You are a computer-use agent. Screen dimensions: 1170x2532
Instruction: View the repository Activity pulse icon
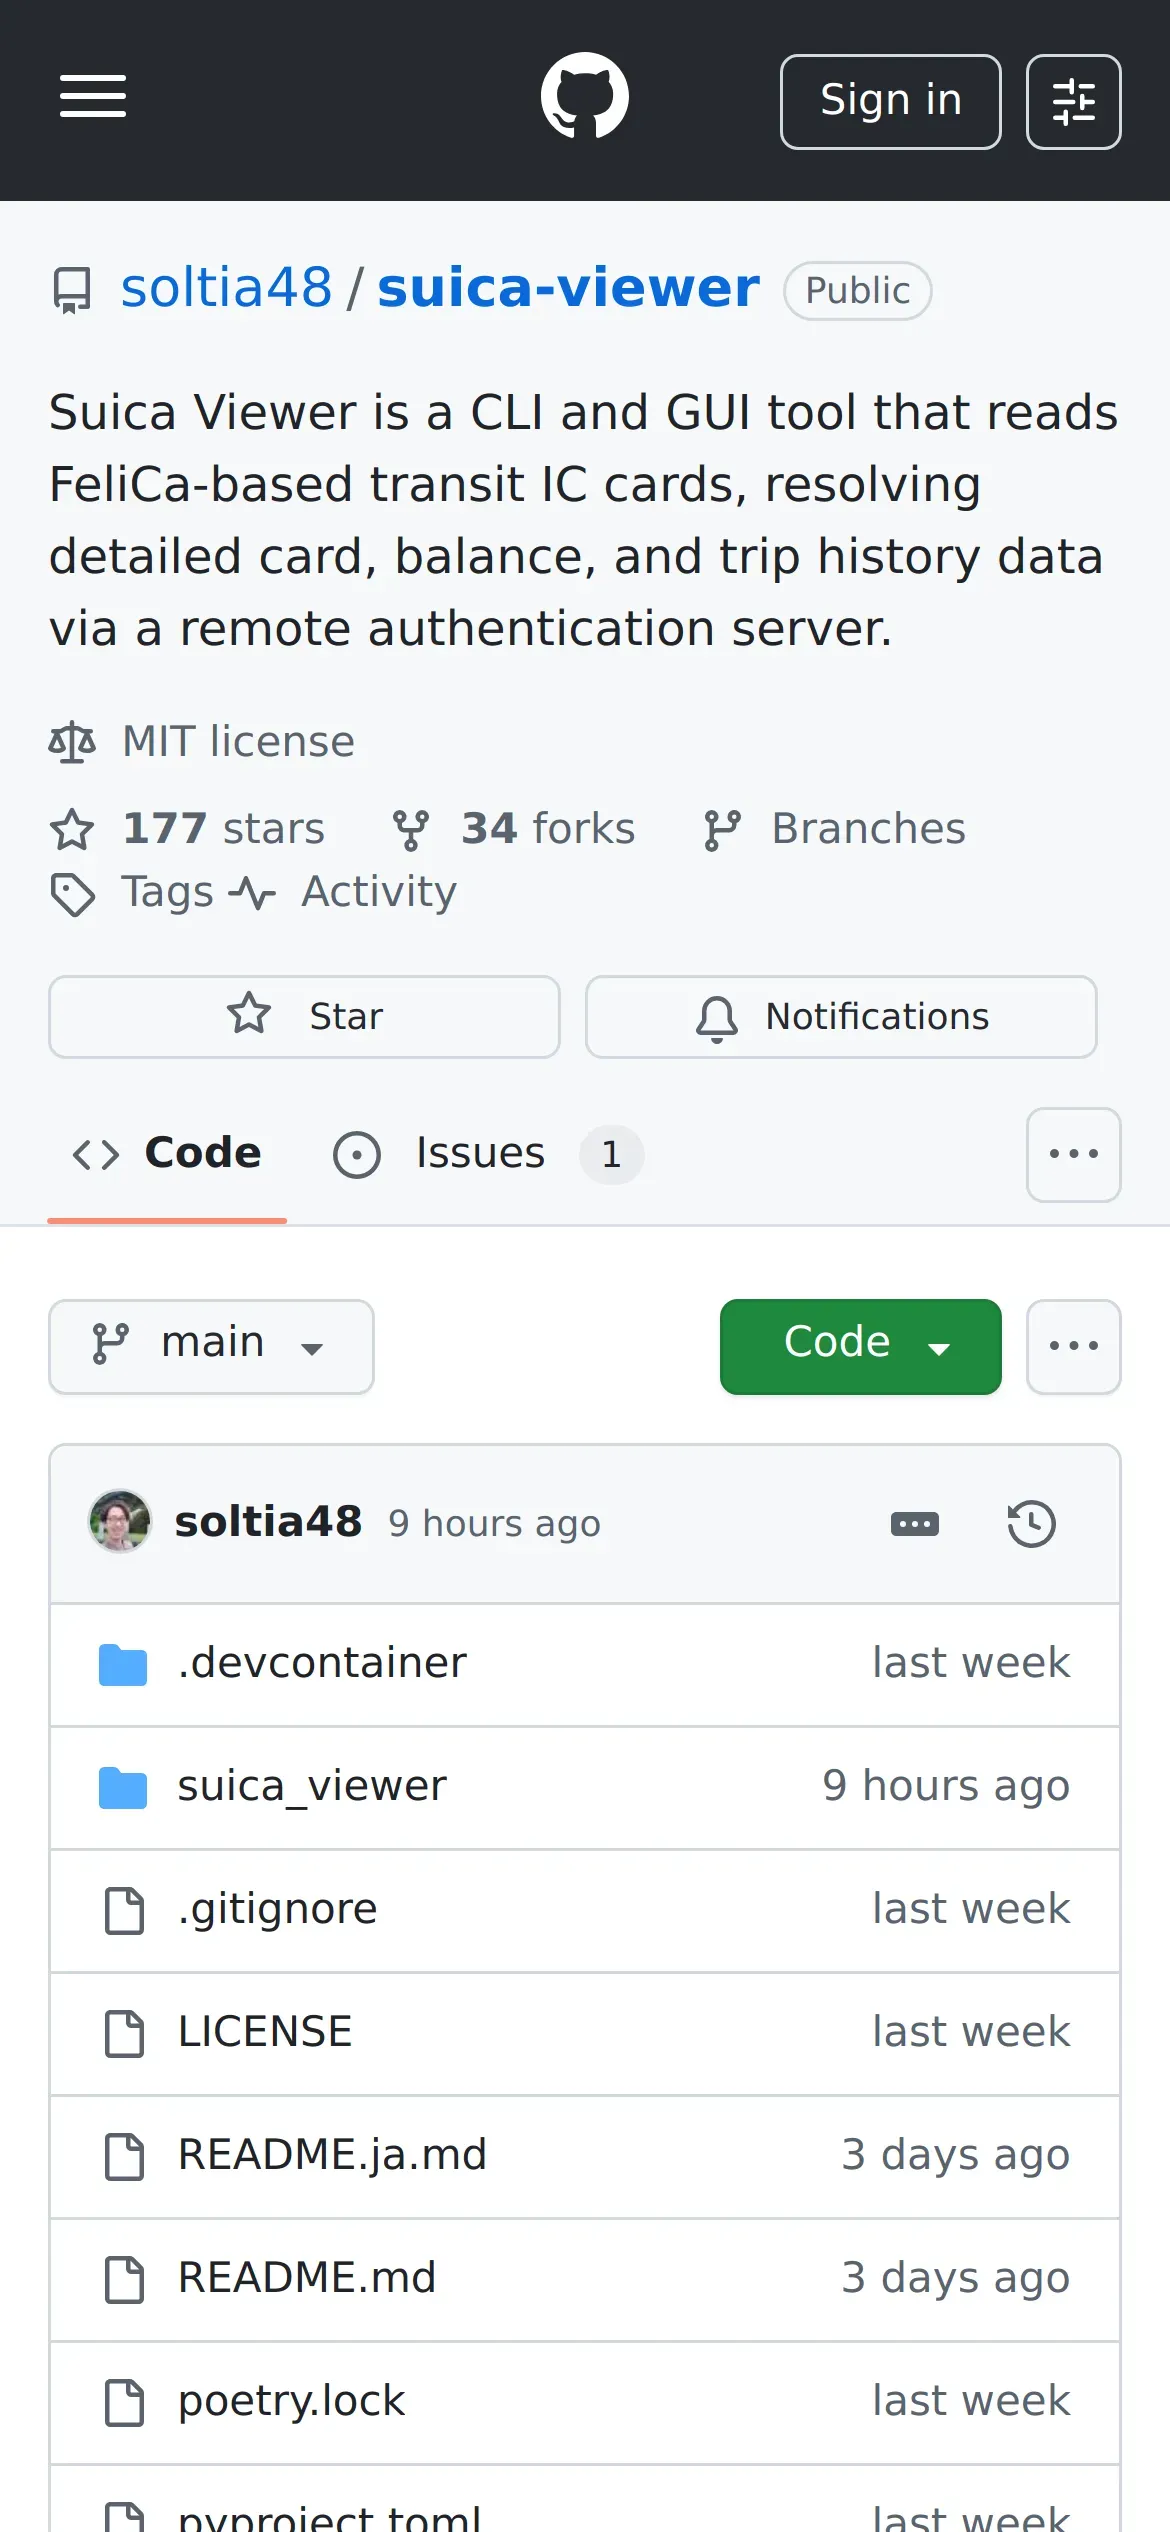pyautogui.click(x=252, y=893)
